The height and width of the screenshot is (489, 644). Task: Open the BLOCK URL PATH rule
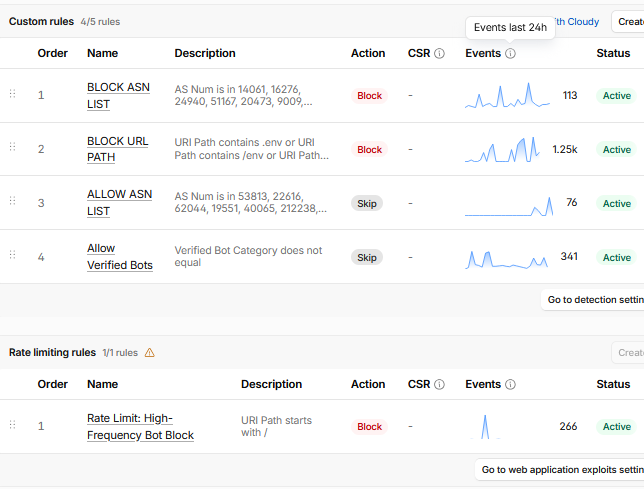[117, 149]
